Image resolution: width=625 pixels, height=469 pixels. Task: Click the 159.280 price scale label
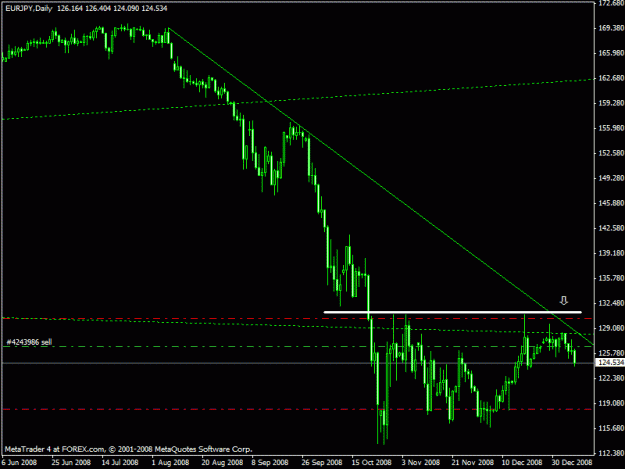[611, 103]
